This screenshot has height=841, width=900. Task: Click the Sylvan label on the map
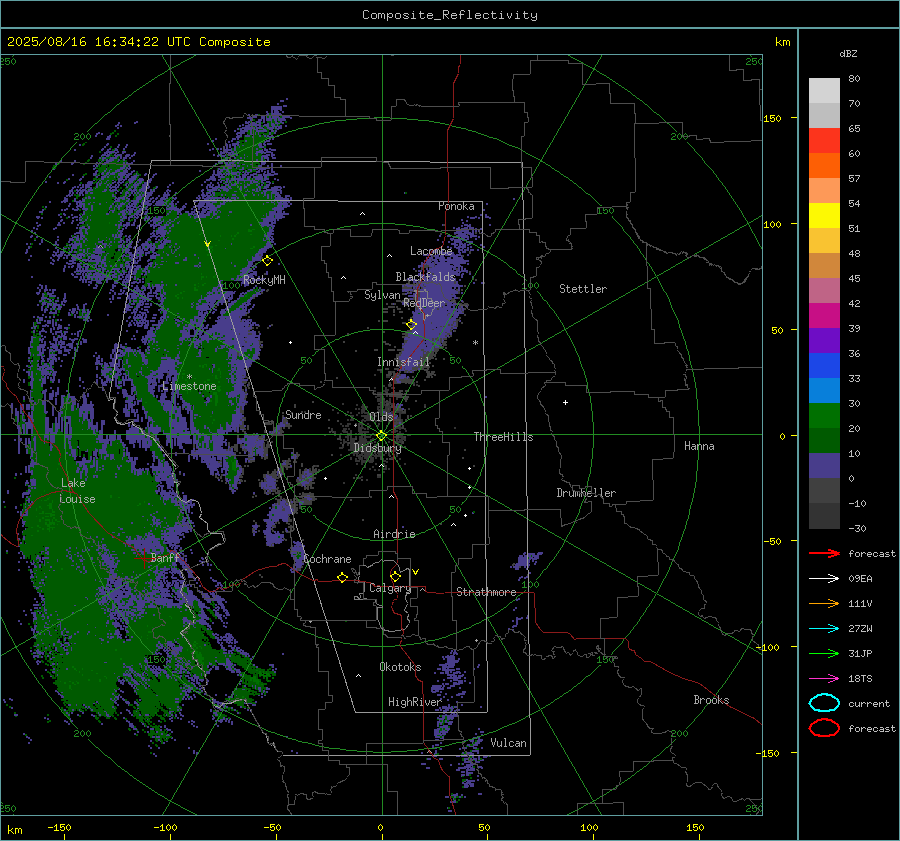click(x=382, y=295)
